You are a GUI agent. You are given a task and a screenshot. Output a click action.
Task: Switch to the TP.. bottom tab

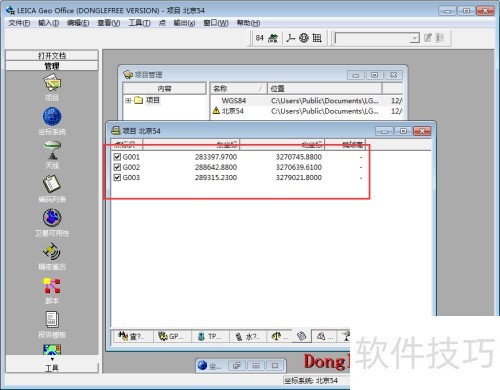click(x=210, y=336)
